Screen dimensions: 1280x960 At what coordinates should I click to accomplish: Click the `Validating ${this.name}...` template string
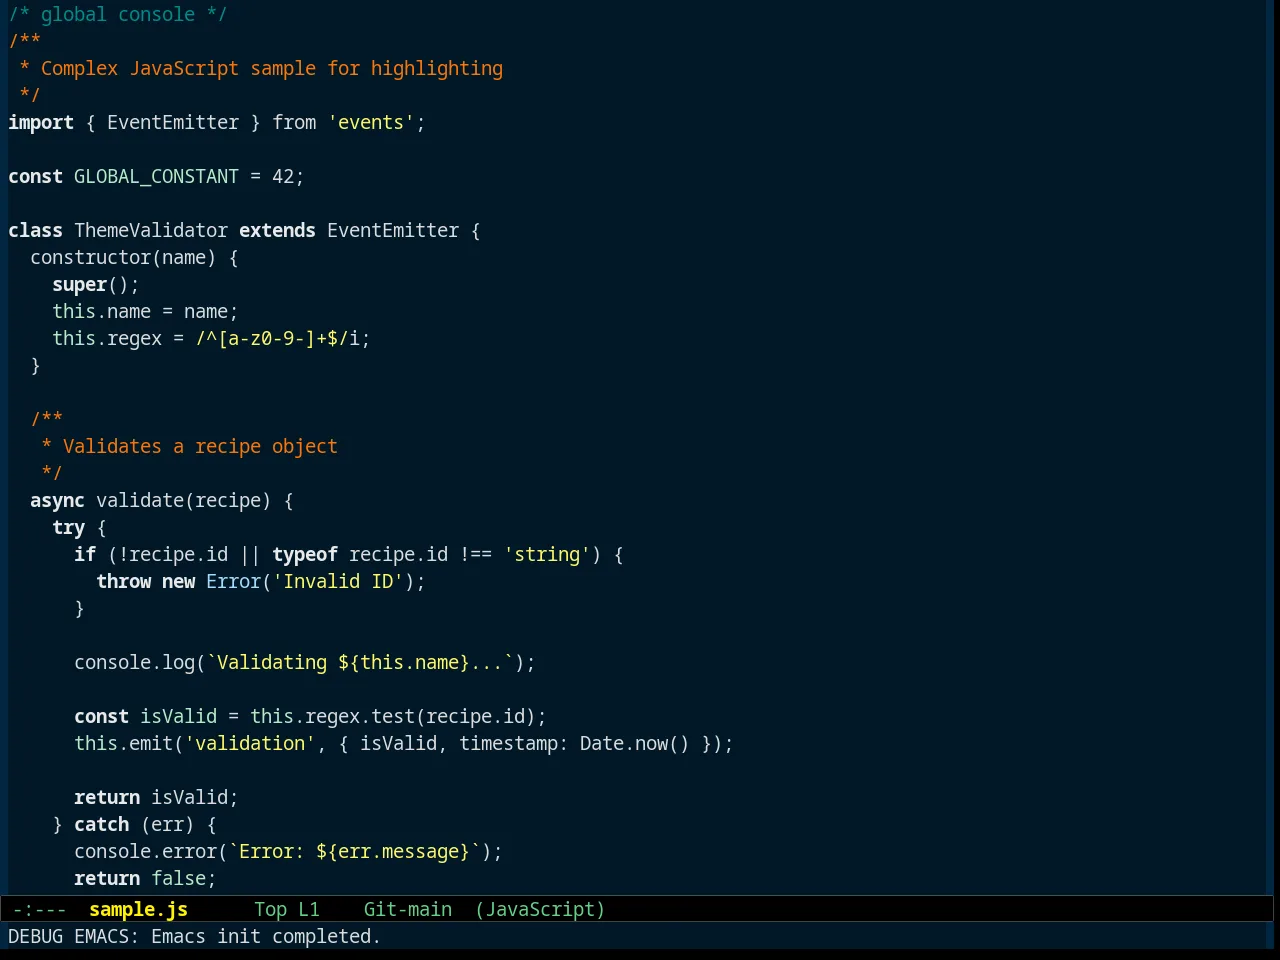tap(360, 662)
